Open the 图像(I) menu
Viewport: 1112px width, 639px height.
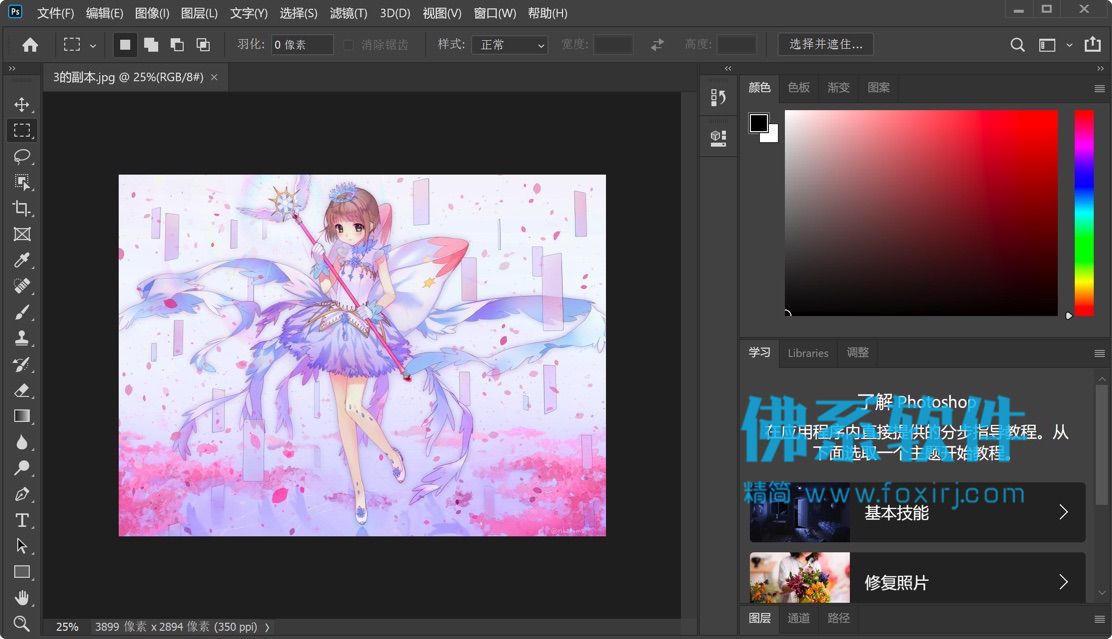(152, 13)
